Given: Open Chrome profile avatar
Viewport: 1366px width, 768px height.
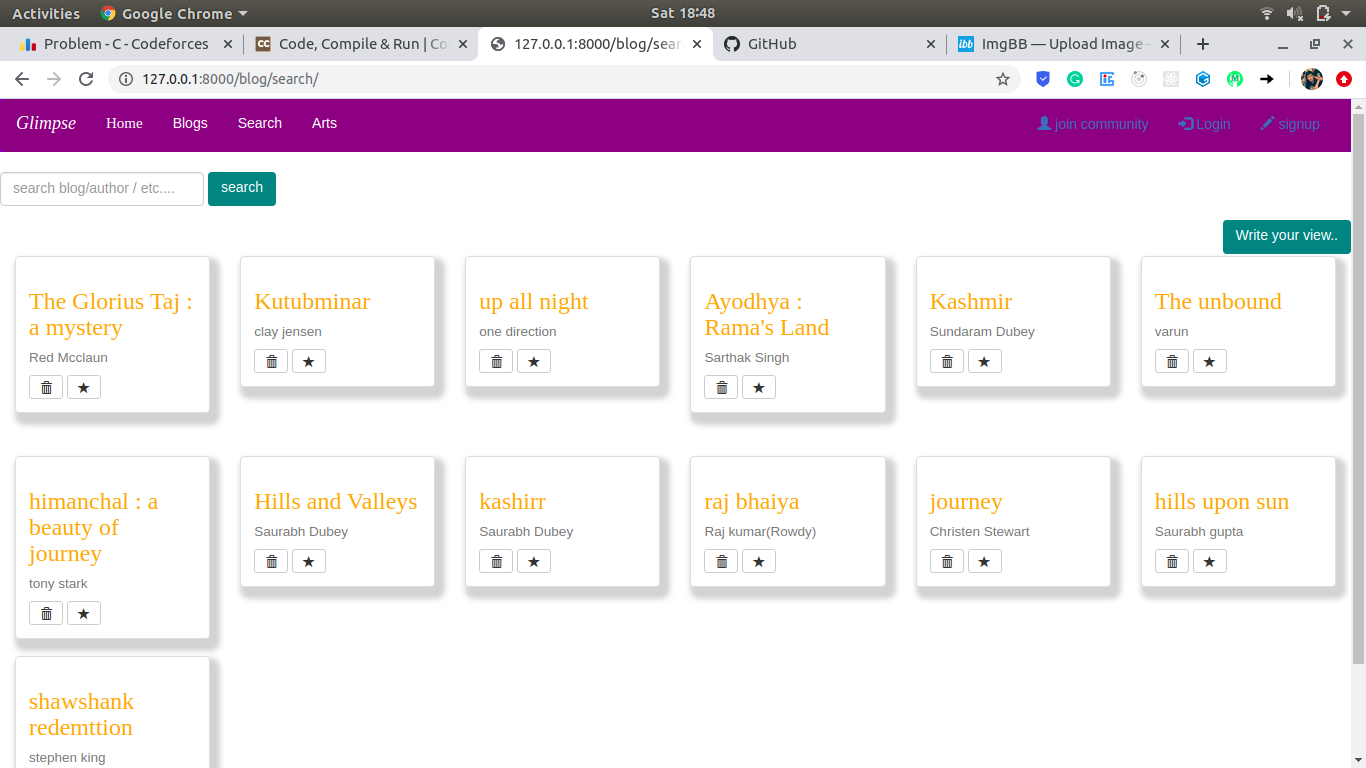Looking at the screenshot, I should tap(1312, 79).
